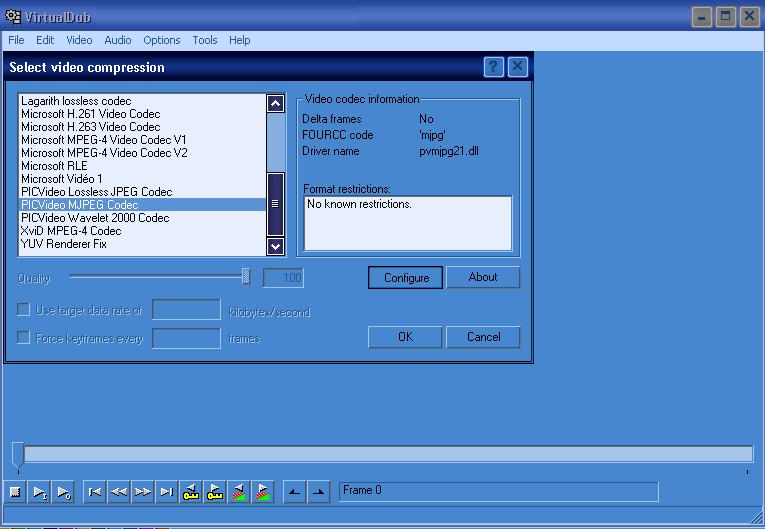Click the About button
The image size is (765, 529).
[x=483, y=277]
